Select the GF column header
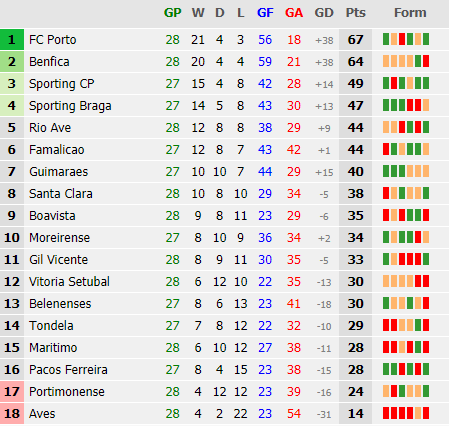Viewport: 449px width, 426px height. 265,13
